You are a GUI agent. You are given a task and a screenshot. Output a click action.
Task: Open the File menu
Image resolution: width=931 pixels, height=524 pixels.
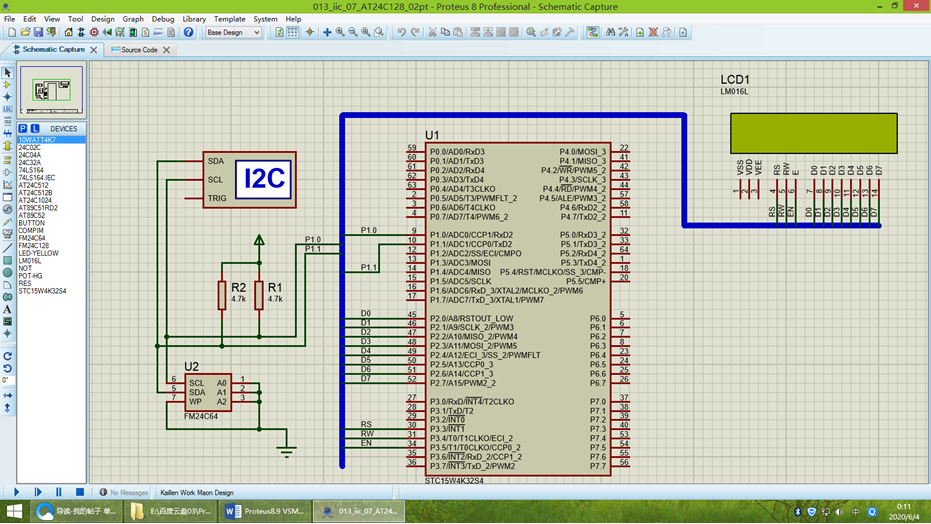tap(10, 19)
